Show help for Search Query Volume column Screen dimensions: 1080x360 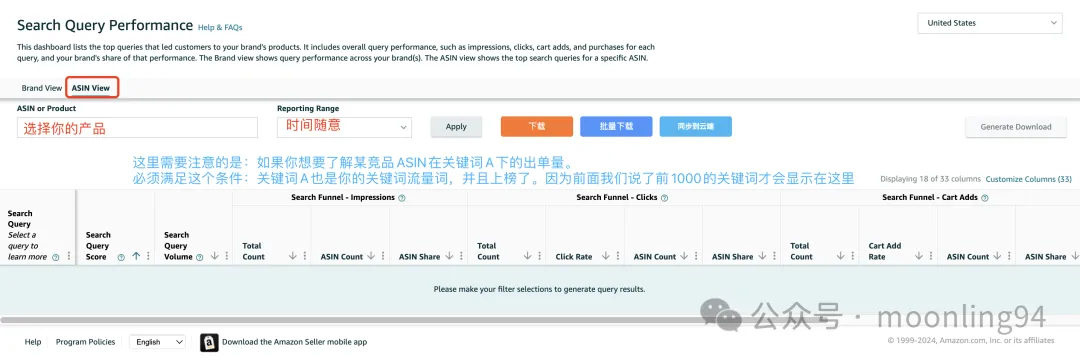pos(200,257)
